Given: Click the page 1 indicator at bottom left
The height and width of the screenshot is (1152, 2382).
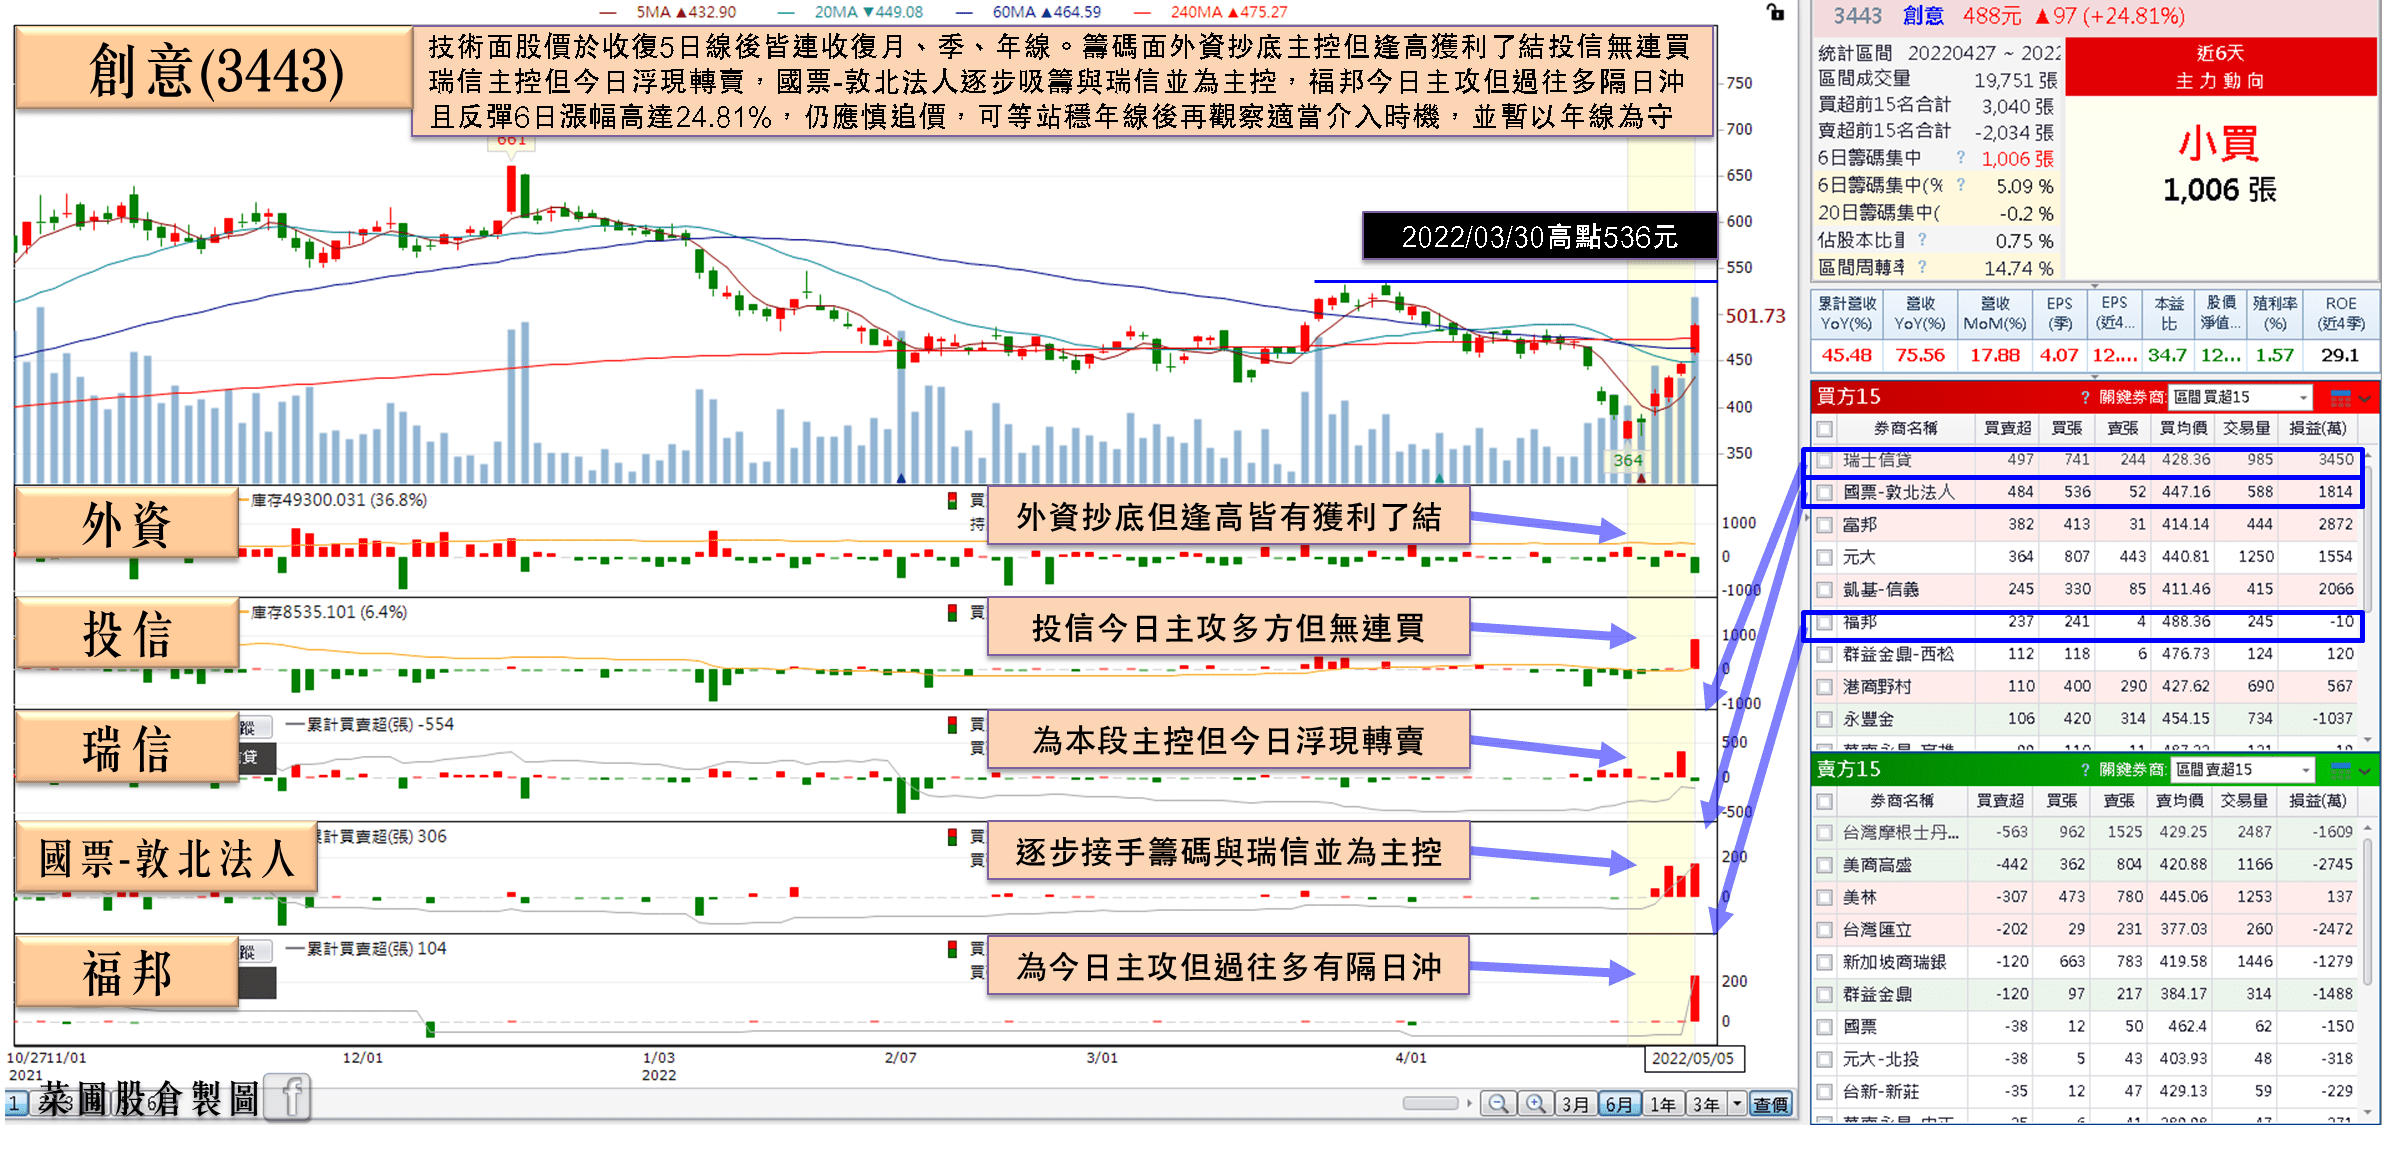Looking at the screenshot, I should click(15, 1105).
